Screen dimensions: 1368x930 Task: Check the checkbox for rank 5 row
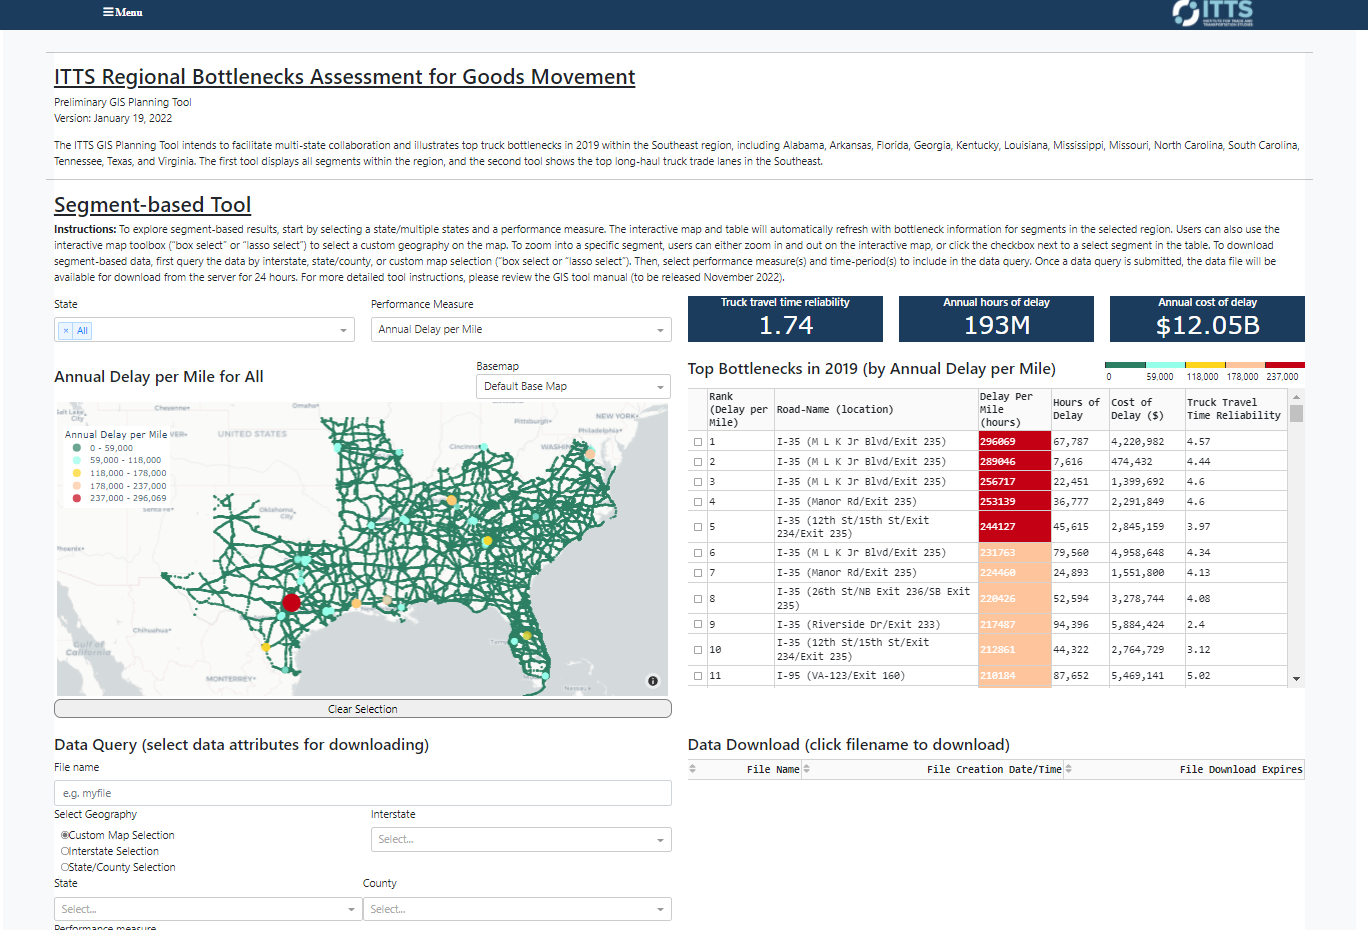tap(698, 527)
